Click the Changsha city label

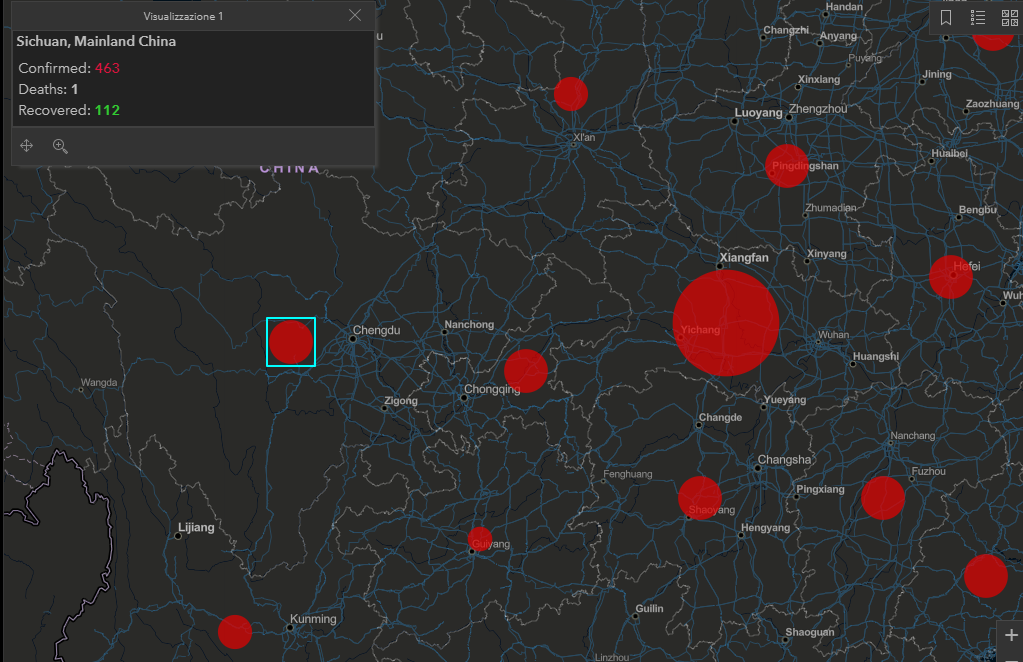(x=784, y=460)
